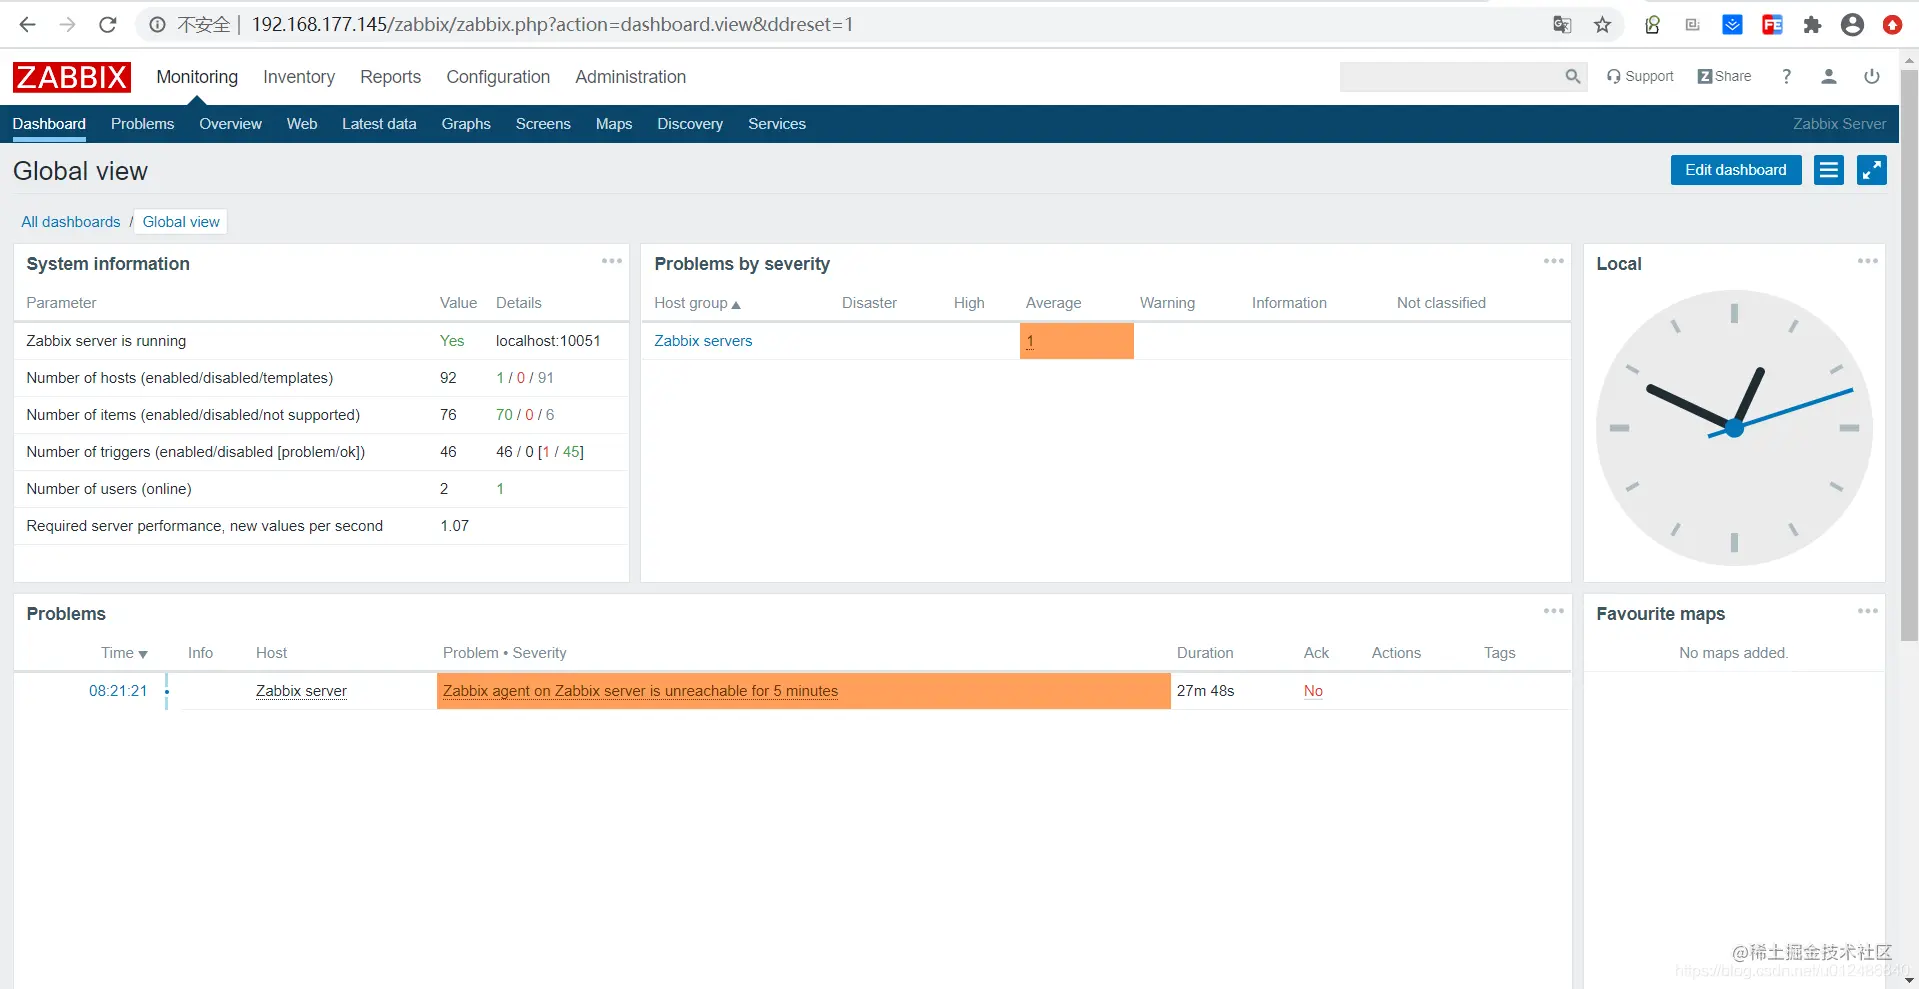Viewport: 1919px width, 989px height.
Task: Click the sign out power icon
Action: coord(1872,76)
